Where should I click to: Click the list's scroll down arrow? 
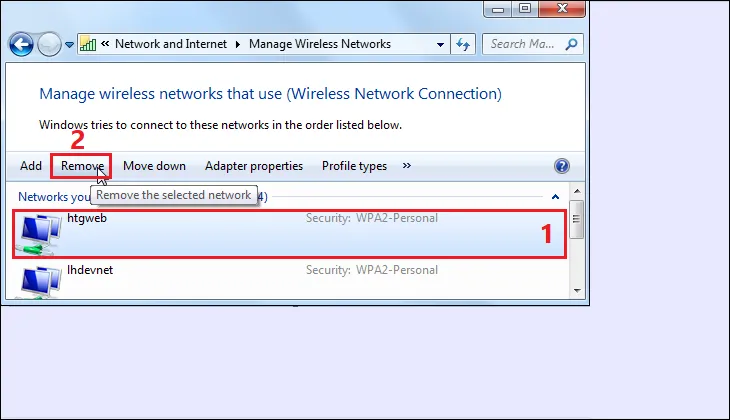pyautogui.click(x=577, y=290)
